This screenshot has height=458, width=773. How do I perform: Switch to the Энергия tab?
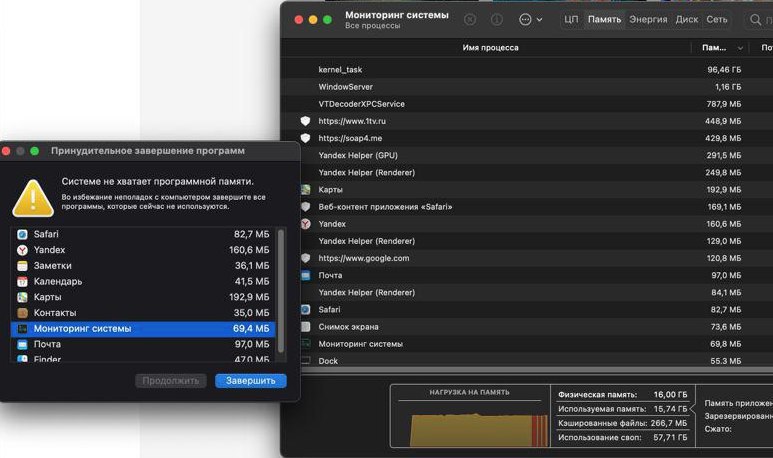click(648, 19)
